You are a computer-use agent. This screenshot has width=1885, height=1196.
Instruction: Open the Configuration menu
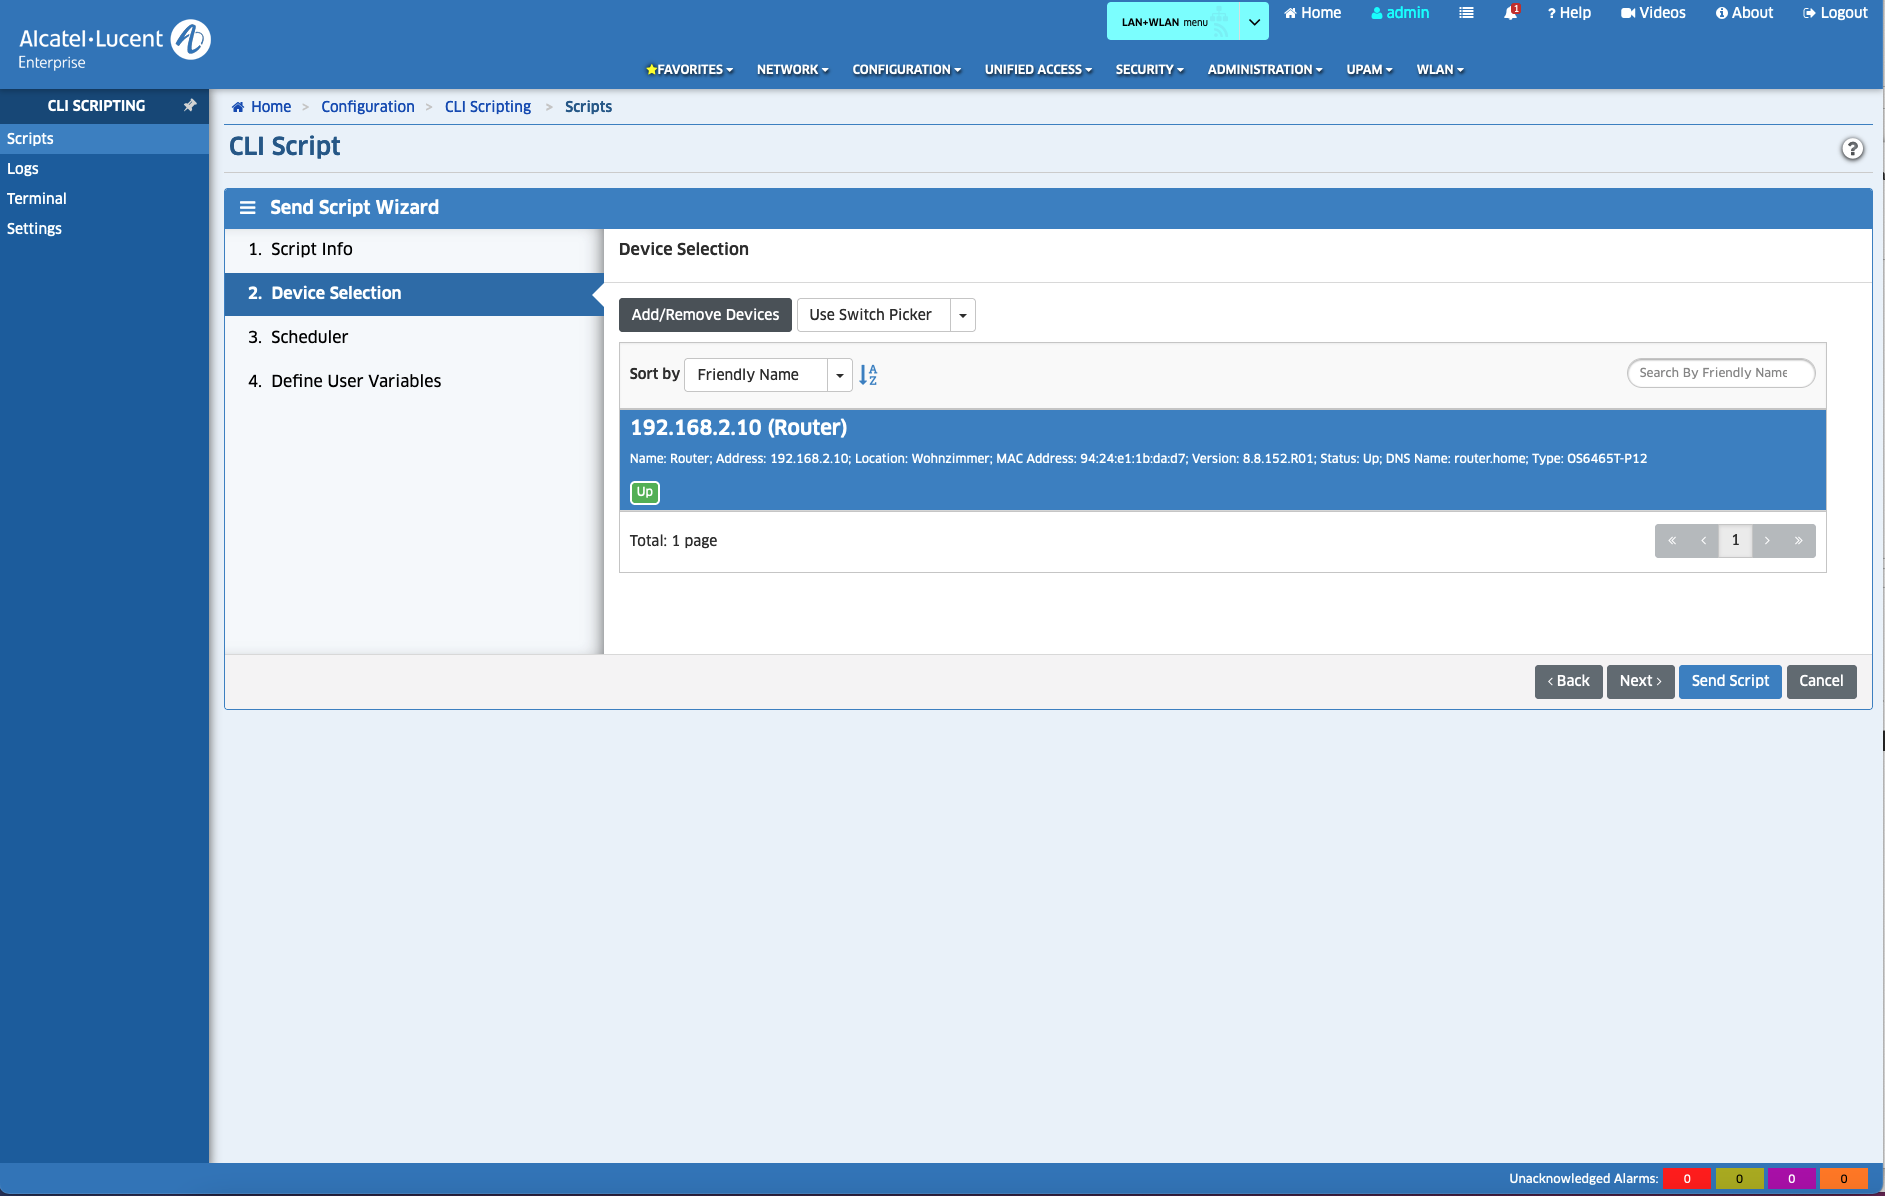pyautogui.click(x=906, y=69)
